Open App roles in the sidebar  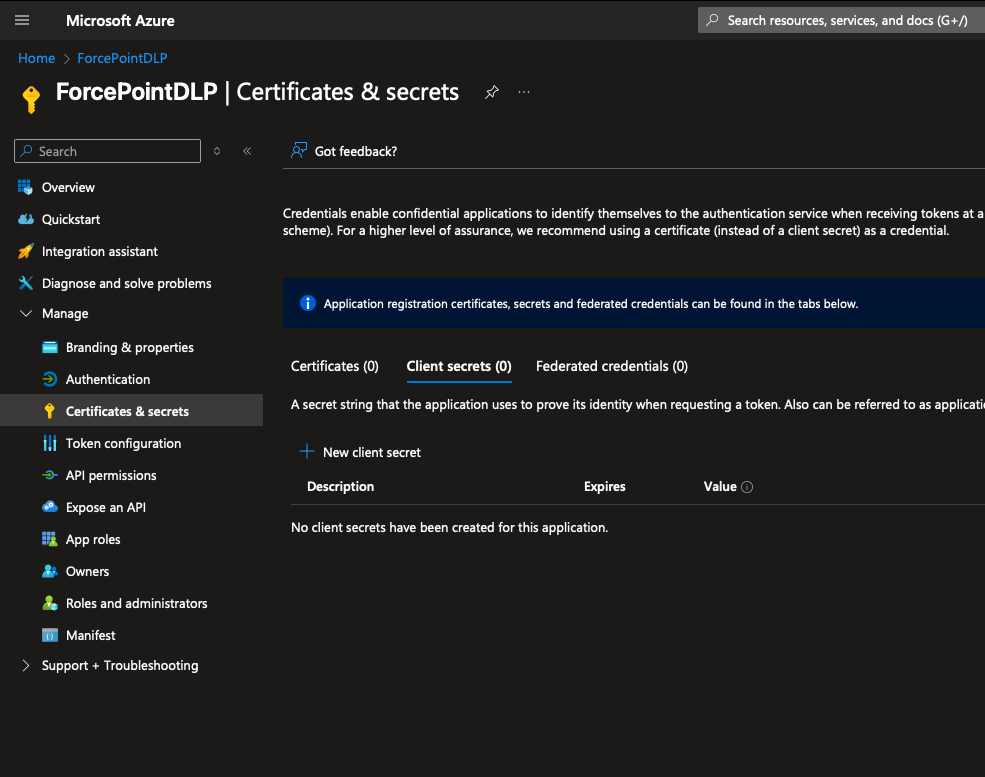[93, 539]
